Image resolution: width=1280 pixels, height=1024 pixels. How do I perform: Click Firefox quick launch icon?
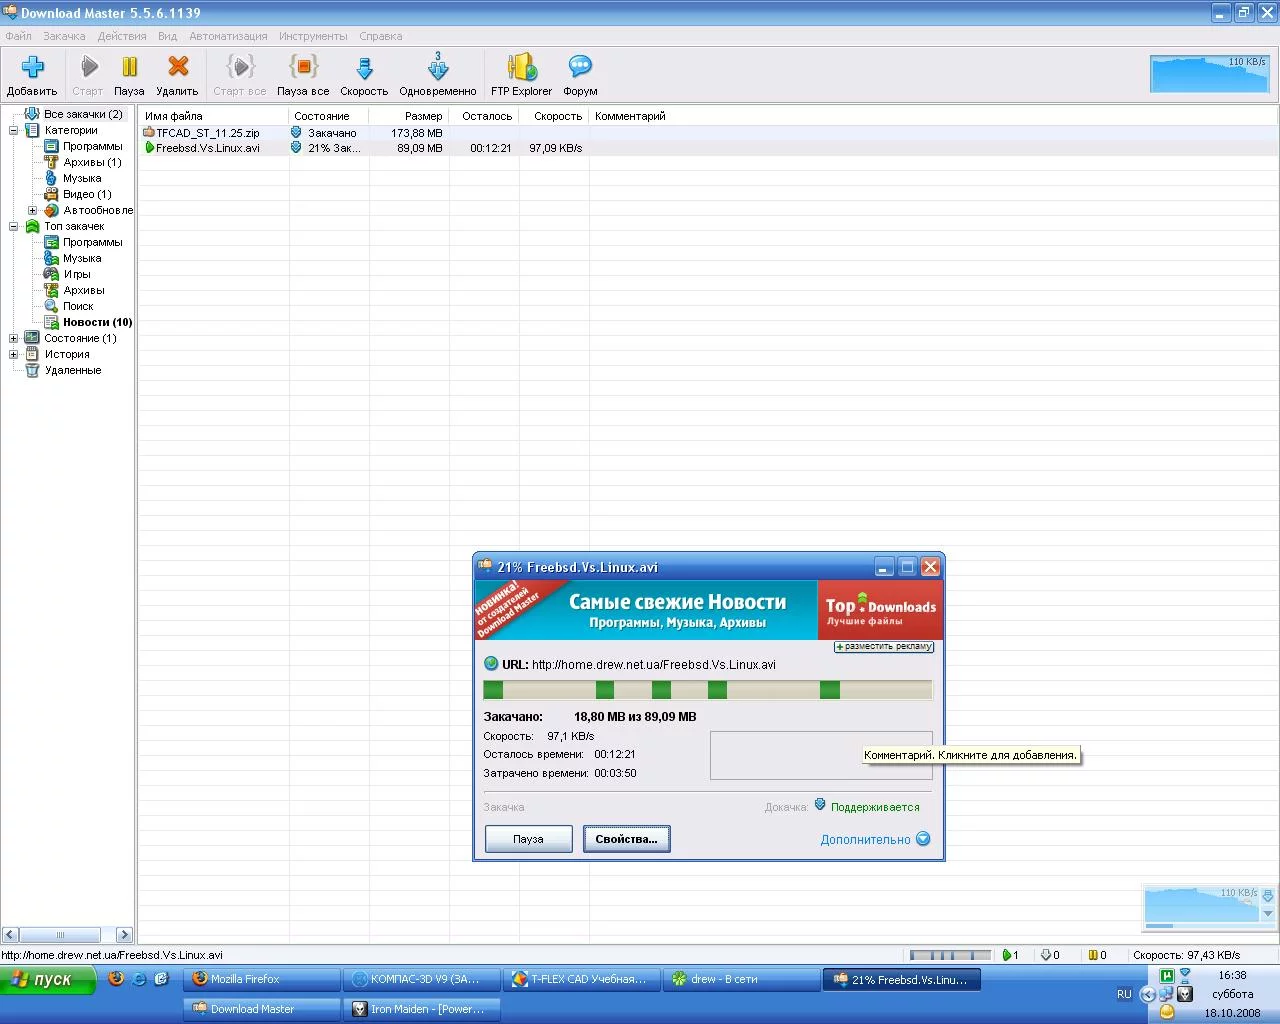[x=116, y=979]
